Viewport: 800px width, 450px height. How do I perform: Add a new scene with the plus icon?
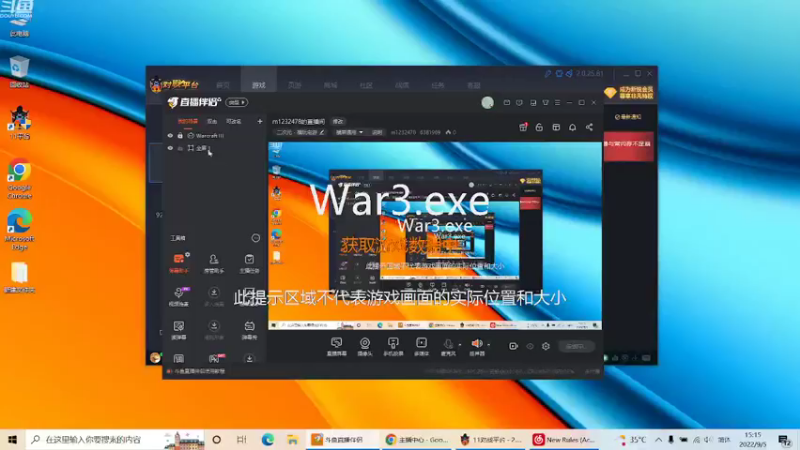coord(260,121)
